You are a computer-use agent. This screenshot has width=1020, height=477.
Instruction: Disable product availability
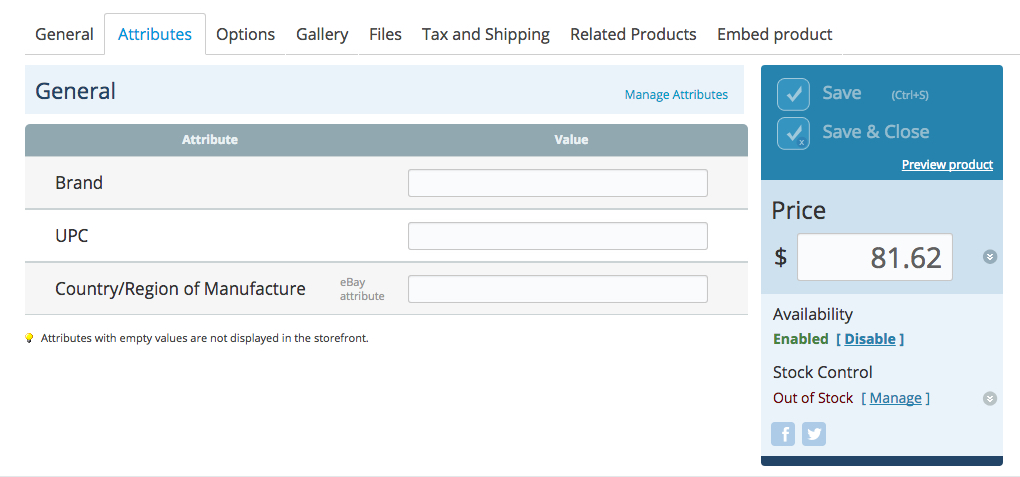870,339
